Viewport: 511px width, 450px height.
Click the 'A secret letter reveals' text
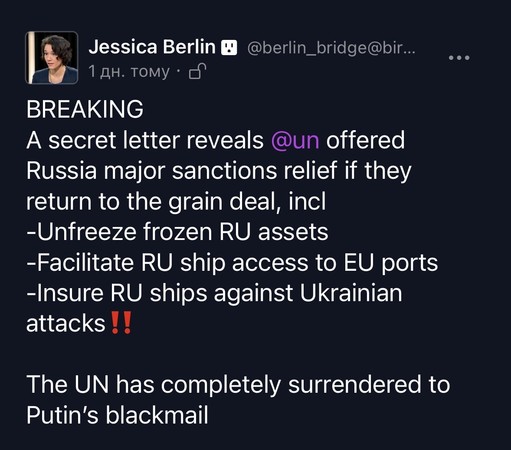(145, 140)
